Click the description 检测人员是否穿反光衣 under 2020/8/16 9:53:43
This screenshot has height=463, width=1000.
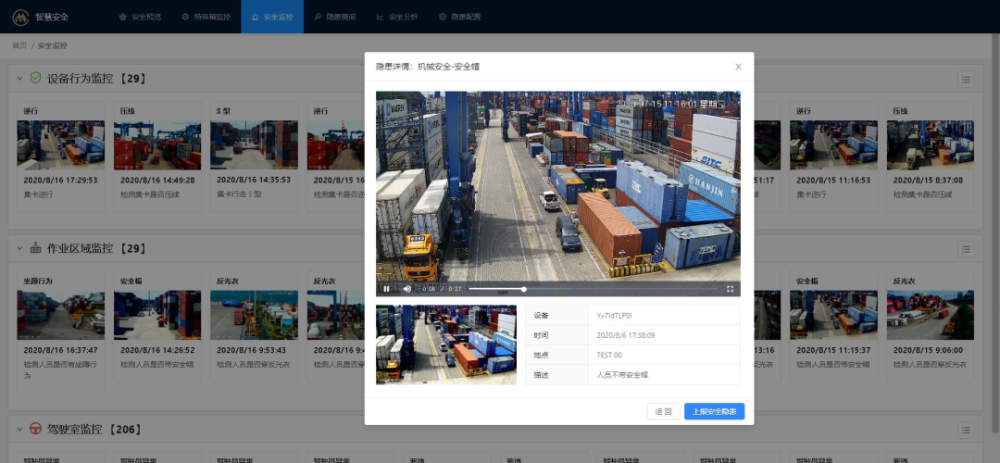tap(254, 365)
